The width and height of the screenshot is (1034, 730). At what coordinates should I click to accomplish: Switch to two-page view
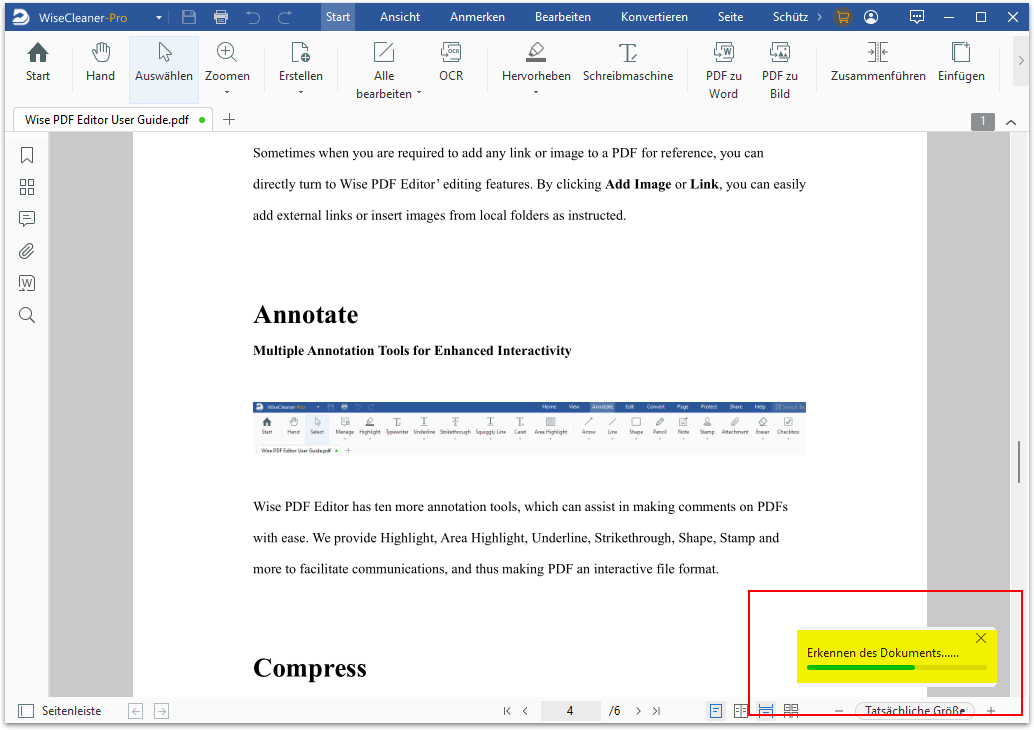coord(741,711)
